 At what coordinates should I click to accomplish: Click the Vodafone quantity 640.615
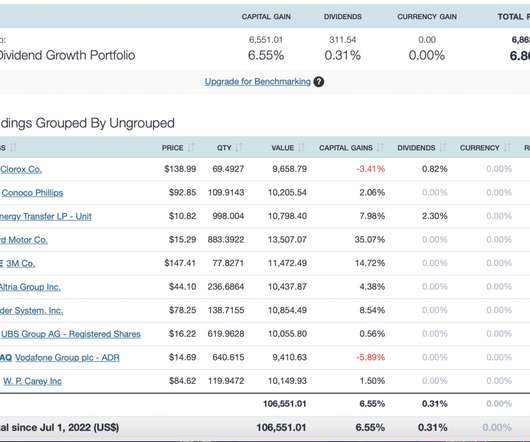click(x=228, y=357)
